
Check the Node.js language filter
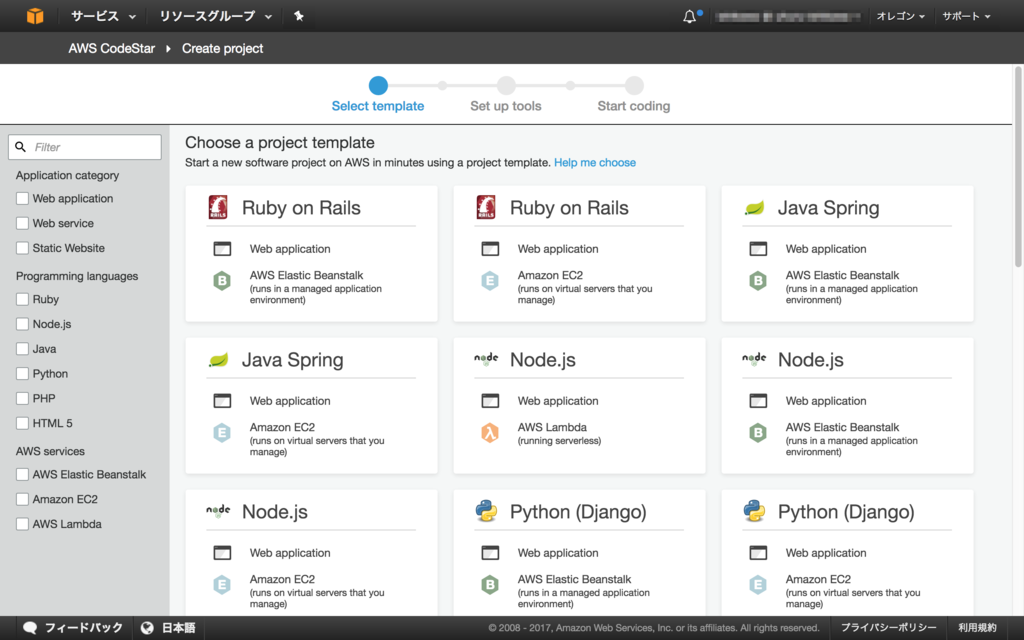[x=22, y=324]
